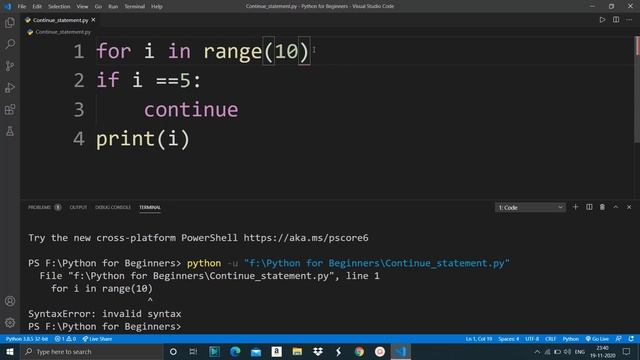
Task: Split the editor to the right
Action: [x=616, y=20]
